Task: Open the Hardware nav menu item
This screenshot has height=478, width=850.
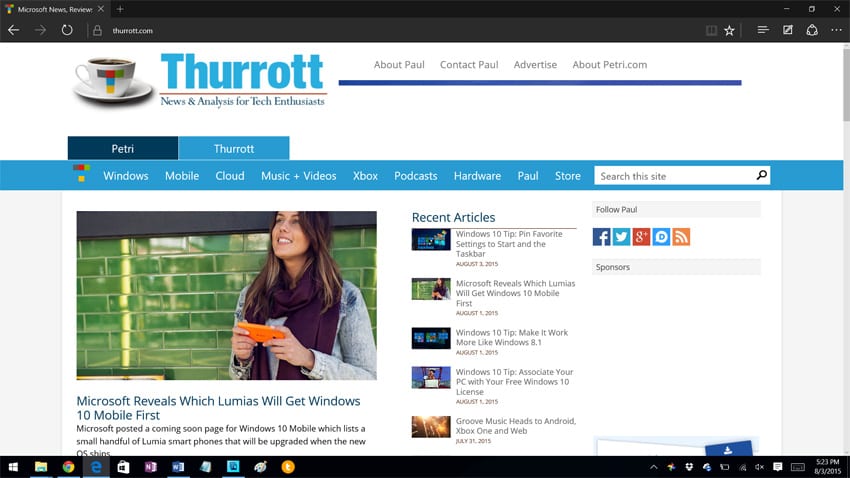Action: coord(477,176)
